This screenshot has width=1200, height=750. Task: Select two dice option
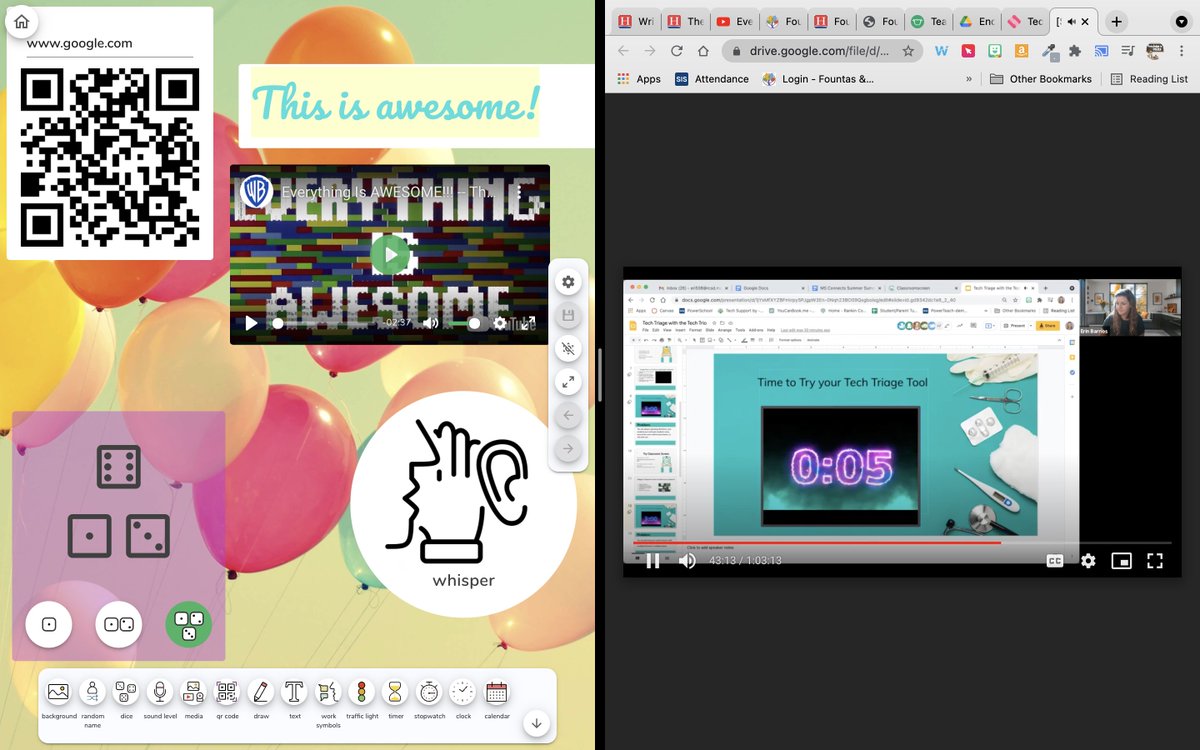[x=119, y=624]
